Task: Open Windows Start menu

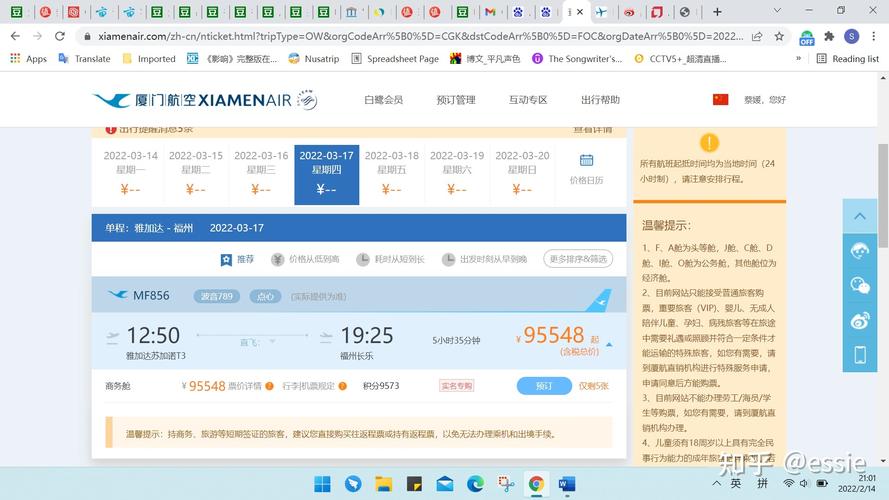Action: point(322,484)
